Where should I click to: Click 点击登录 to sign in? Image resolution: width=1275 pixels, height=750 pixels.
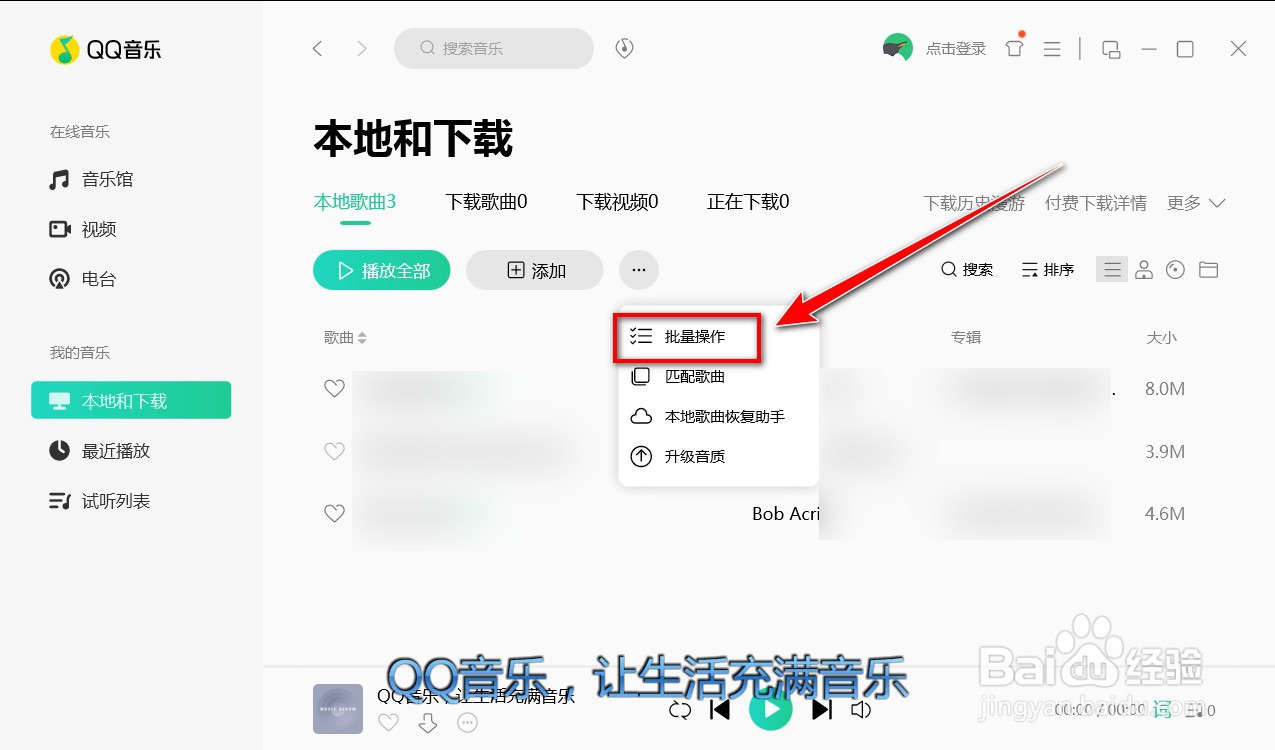pyautogui.click(x=956, y=49)
